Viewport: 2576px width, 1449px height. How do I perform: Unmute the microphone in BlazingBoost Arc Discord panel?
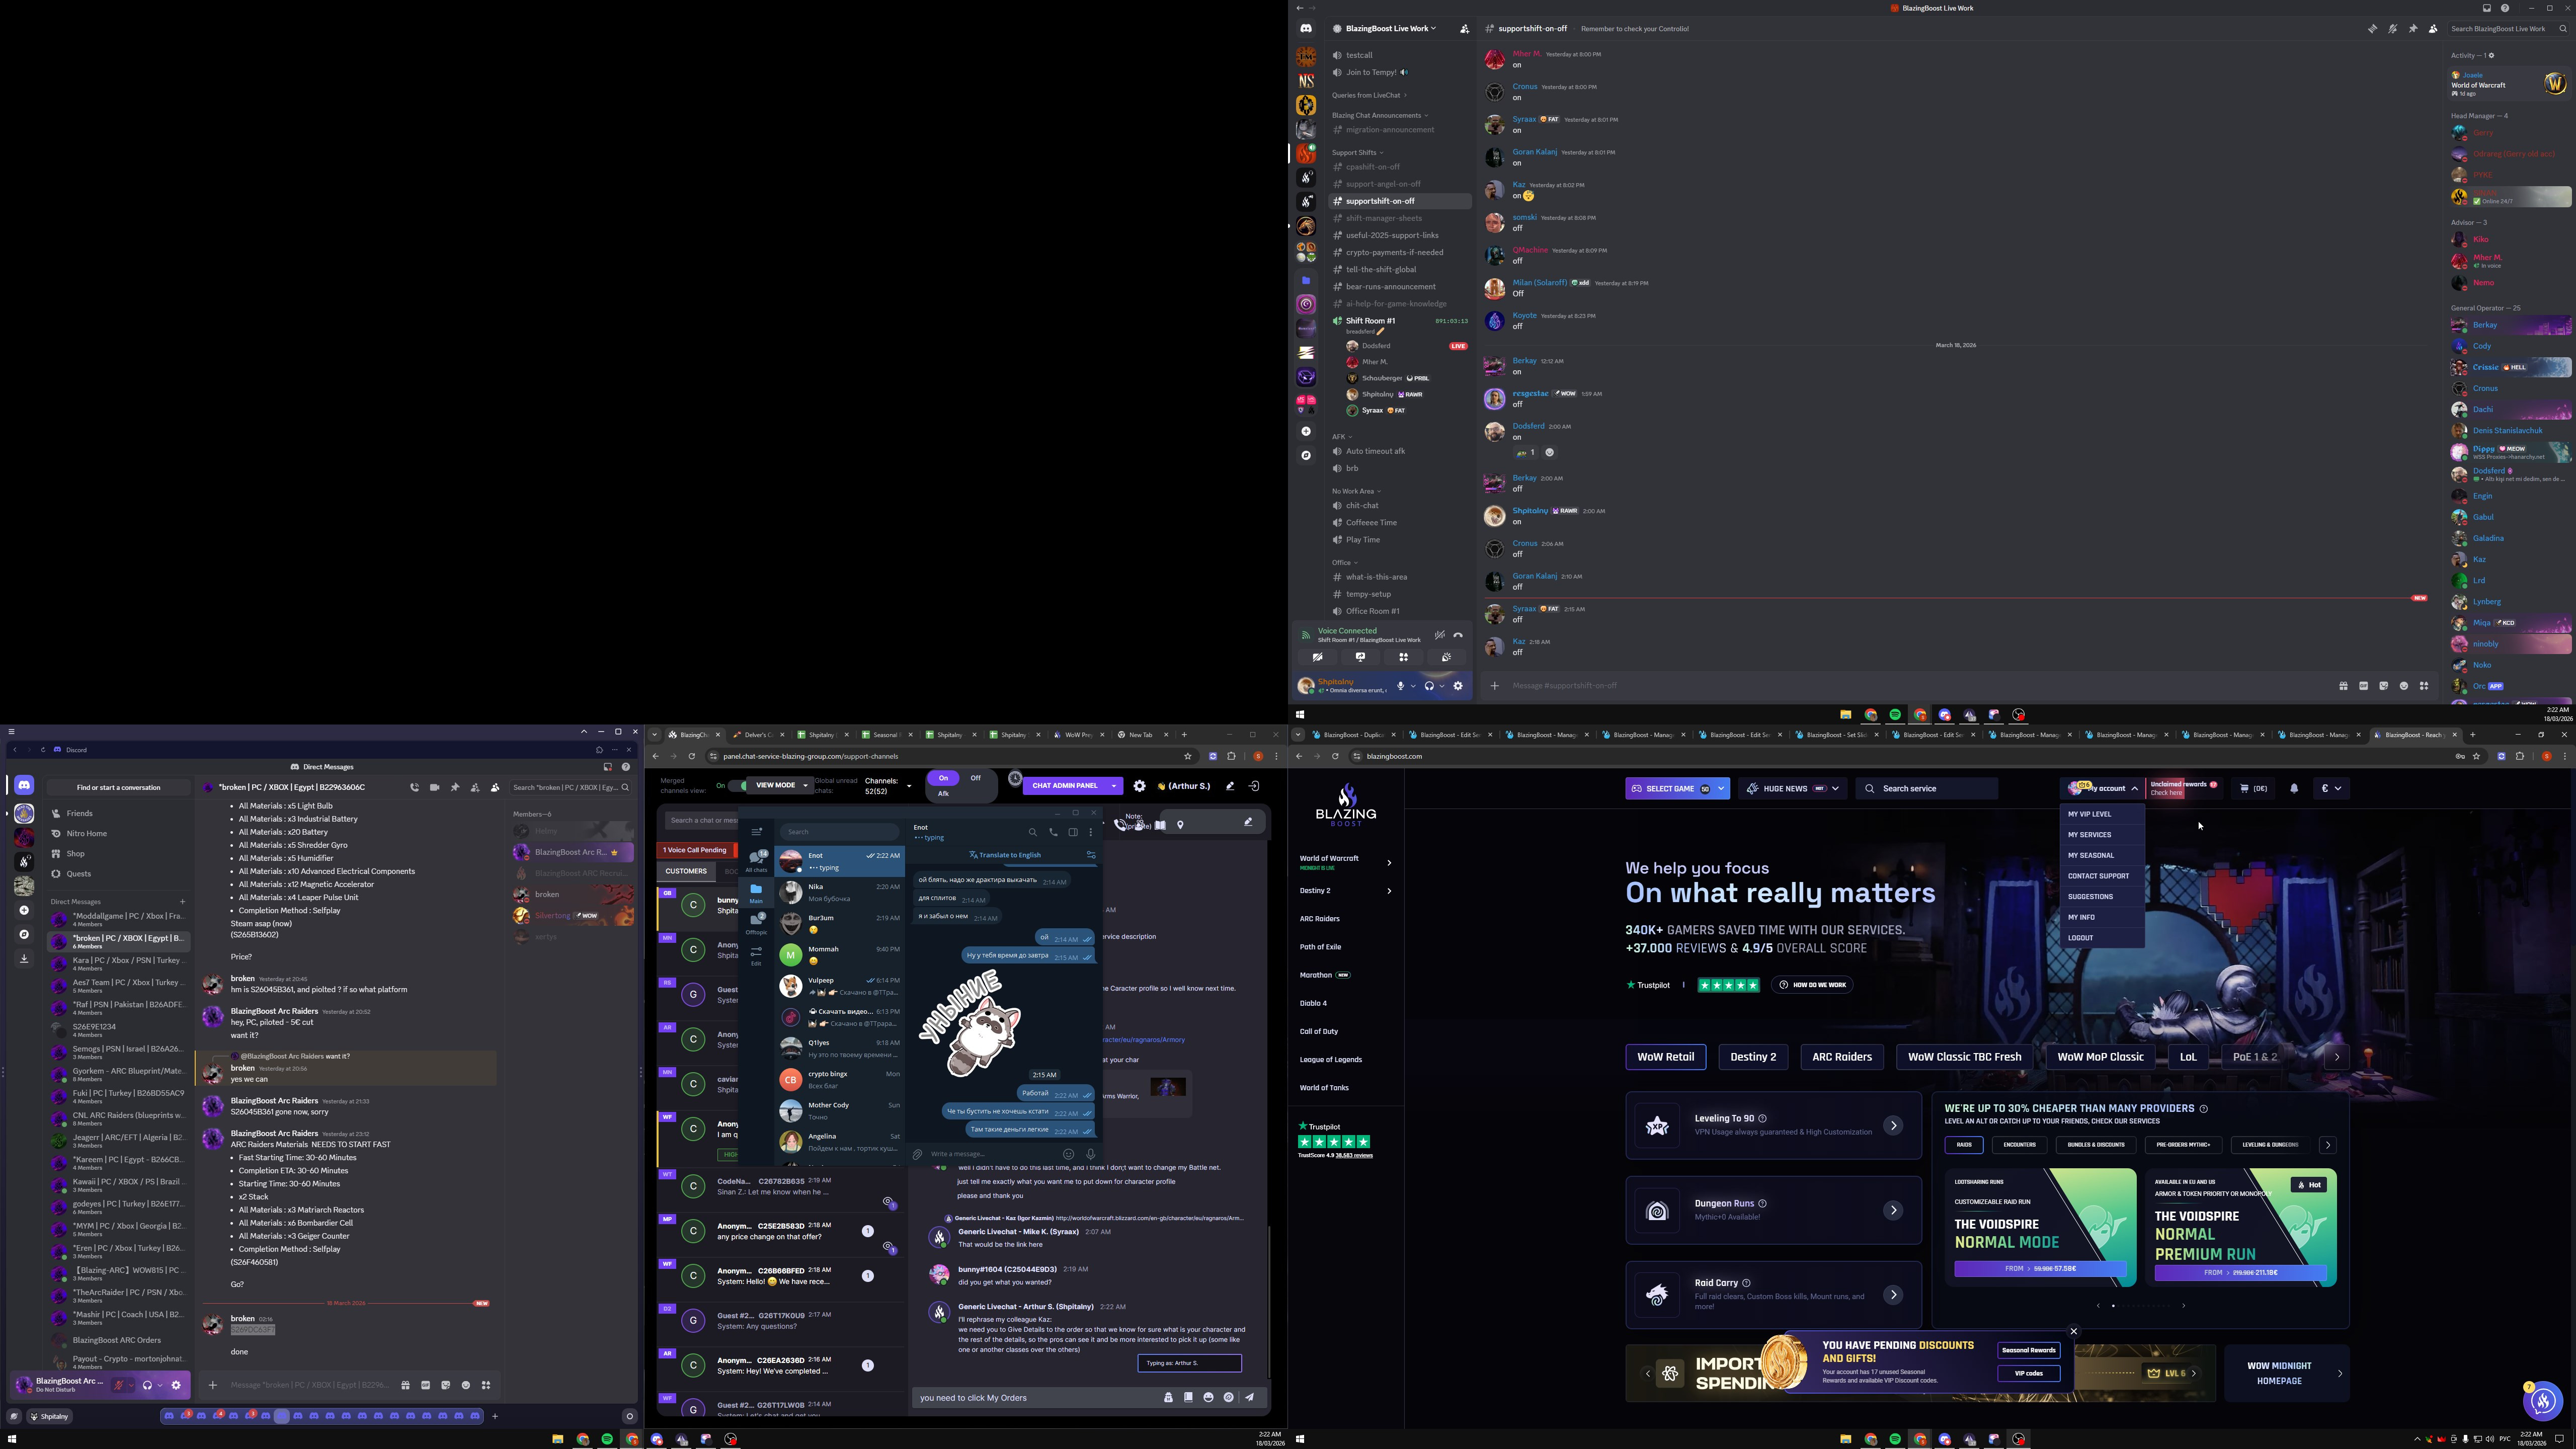pos(119,1385)
